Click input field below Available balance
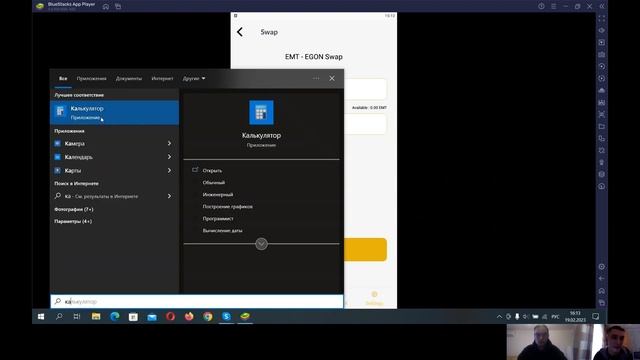Screen dimensions: 640x360 click(x=365, y=124)
